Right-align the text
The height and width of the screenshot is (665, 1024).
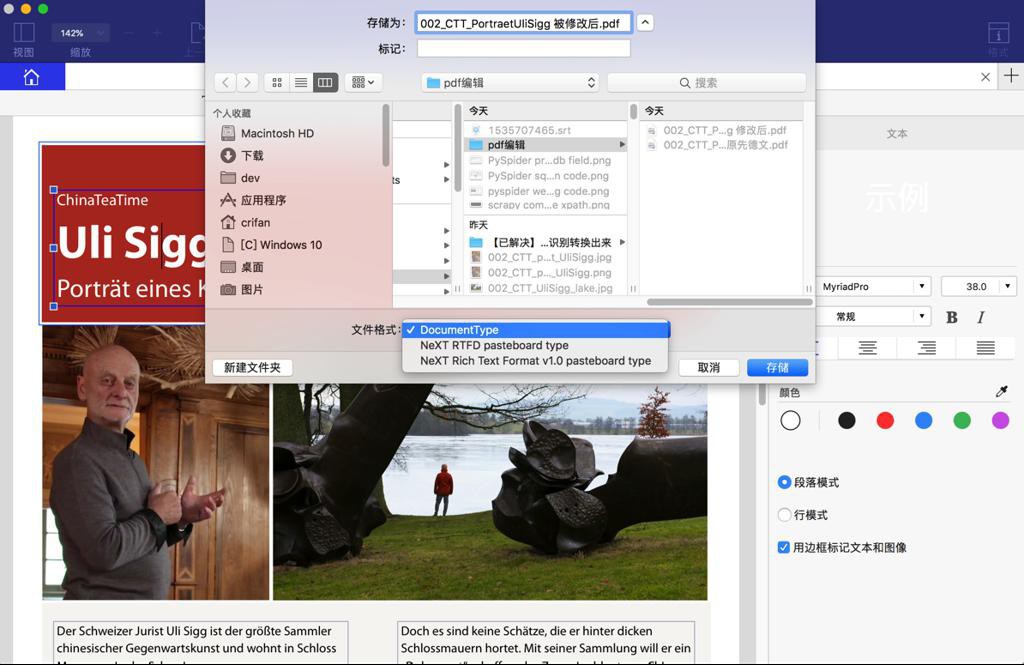(926, 348)
